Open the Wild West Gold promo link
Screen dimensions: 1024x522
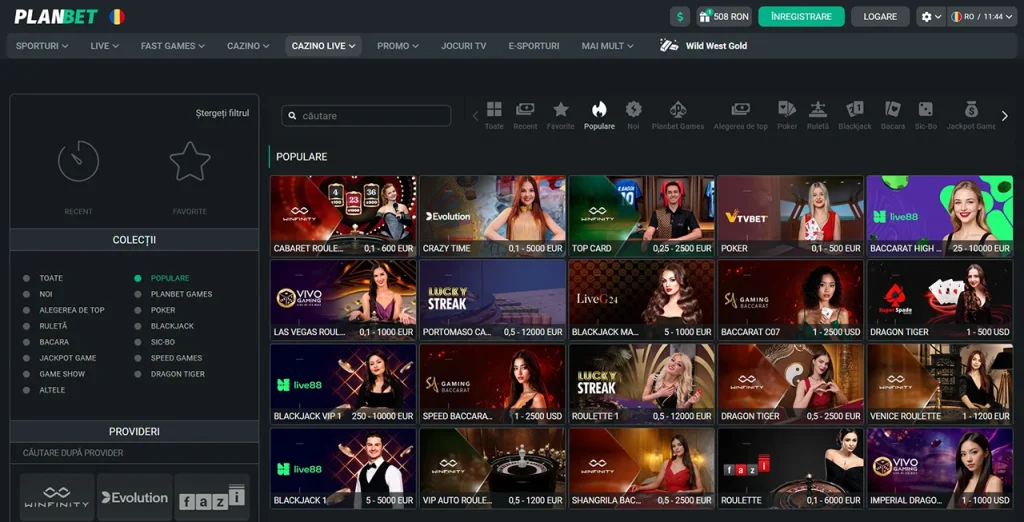703,46
